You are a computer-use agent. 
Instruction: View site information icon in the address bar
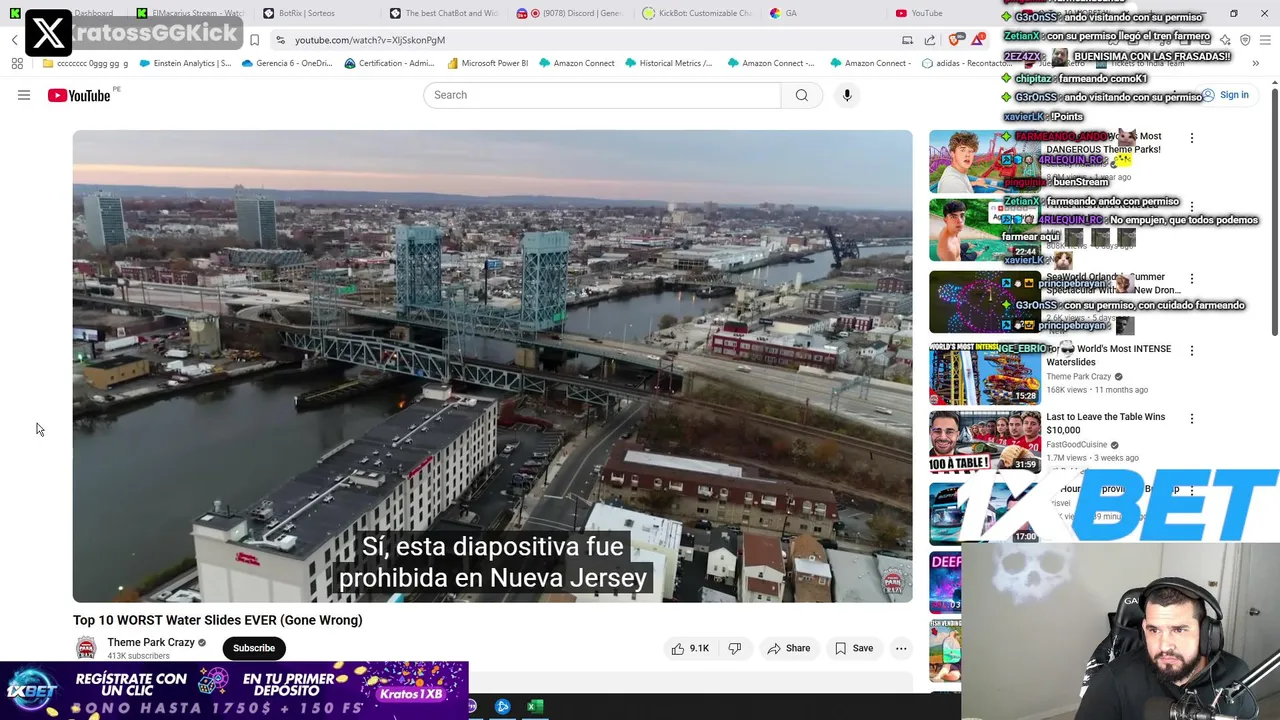pos(281,40)
